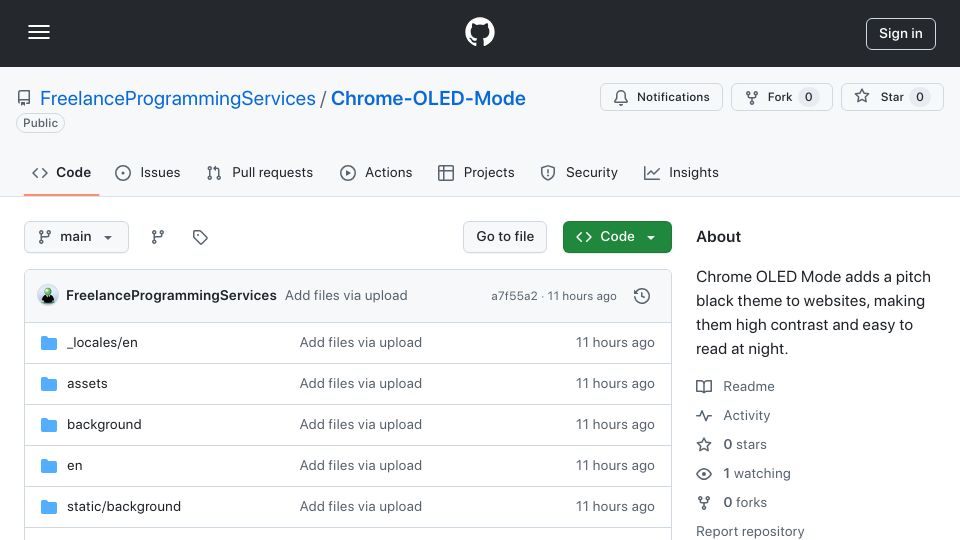
Task: Click folder icon beside en
Action: pos(49,466)
